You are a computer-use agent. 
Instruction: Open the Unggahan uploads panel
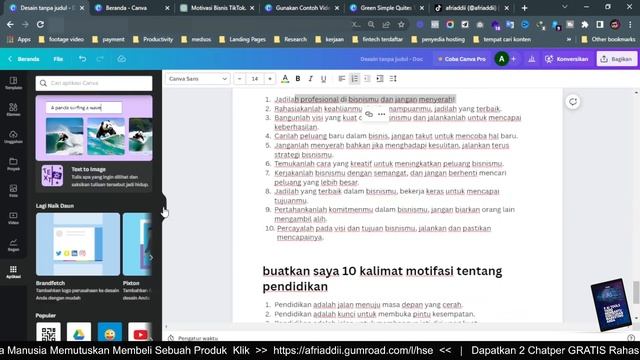(x=13, y=136)
